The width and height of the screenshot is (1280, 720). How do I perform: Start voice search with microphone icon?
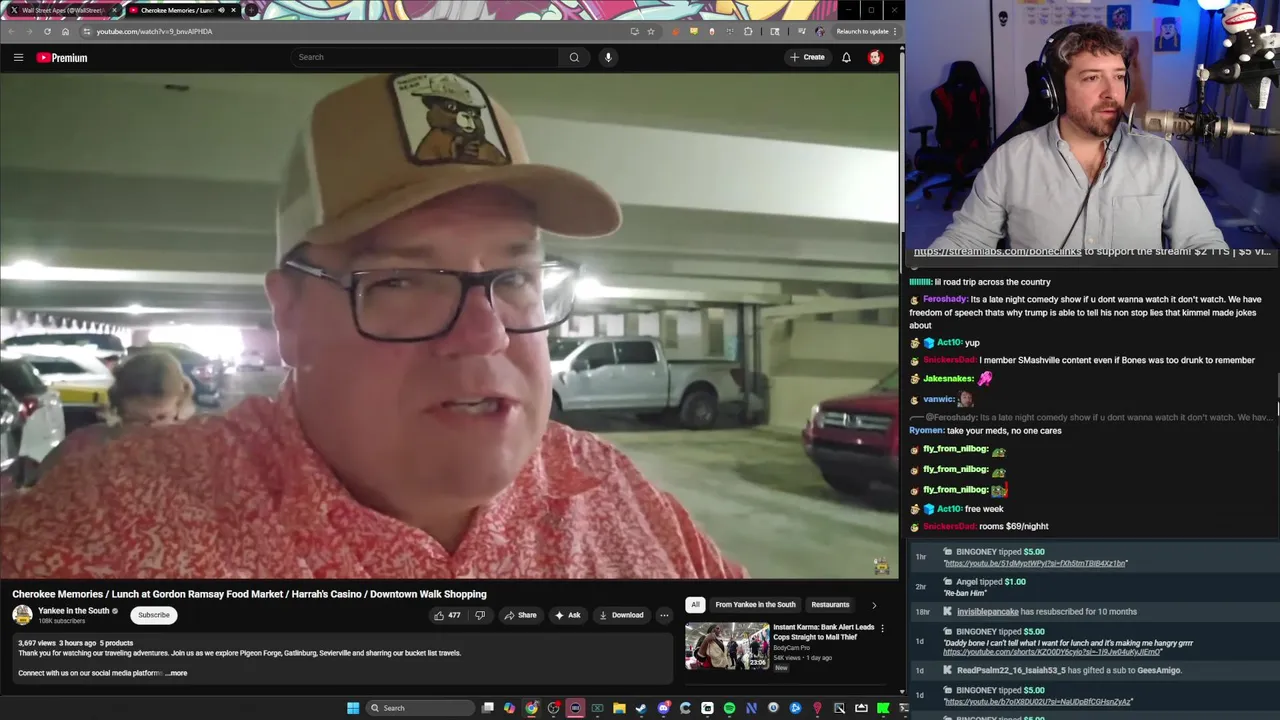pyautogui.click(x=608, y=57)
